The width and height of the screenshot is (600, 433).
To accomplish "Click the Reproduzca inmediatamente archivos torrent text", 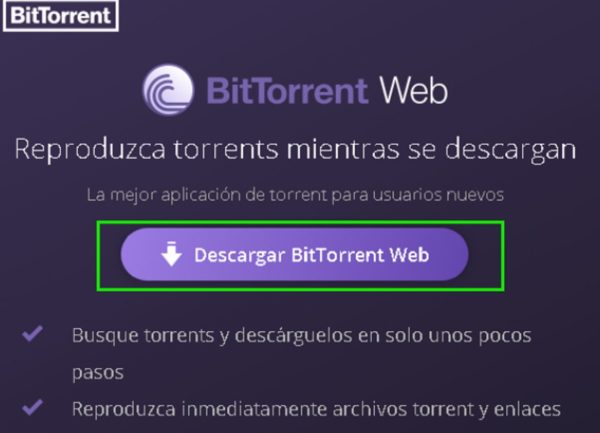I will [316, 409].
